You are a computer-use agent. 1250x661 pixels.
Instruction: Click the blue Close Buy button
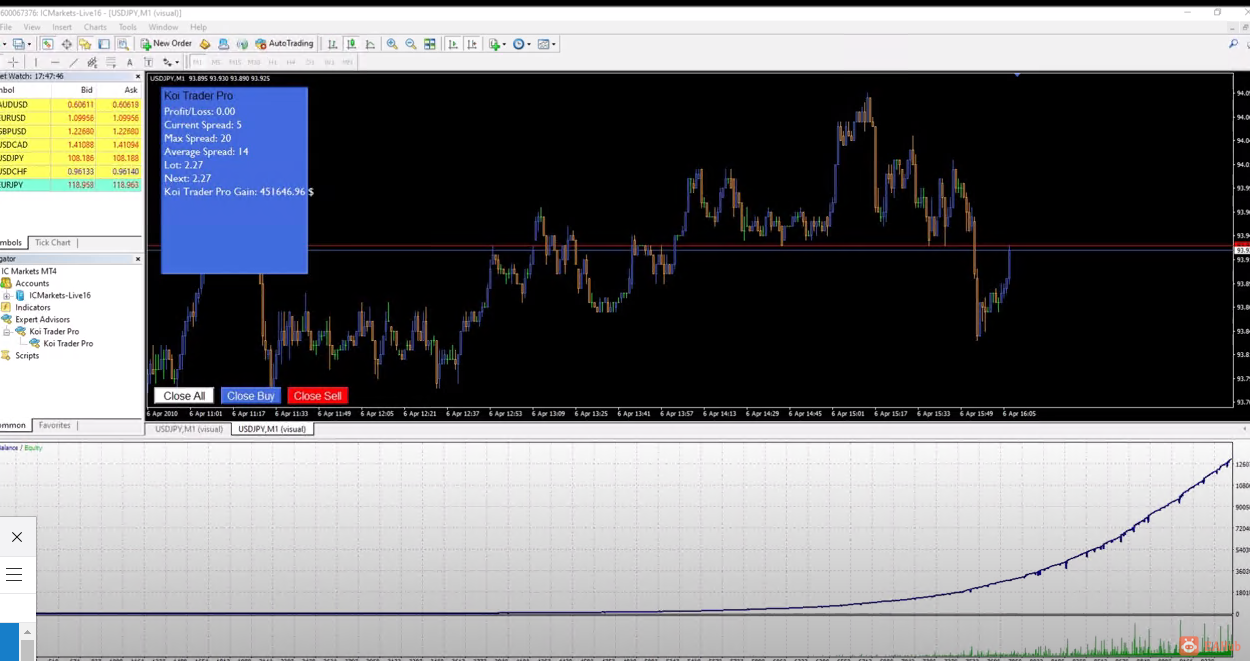[x=251, y=396]
